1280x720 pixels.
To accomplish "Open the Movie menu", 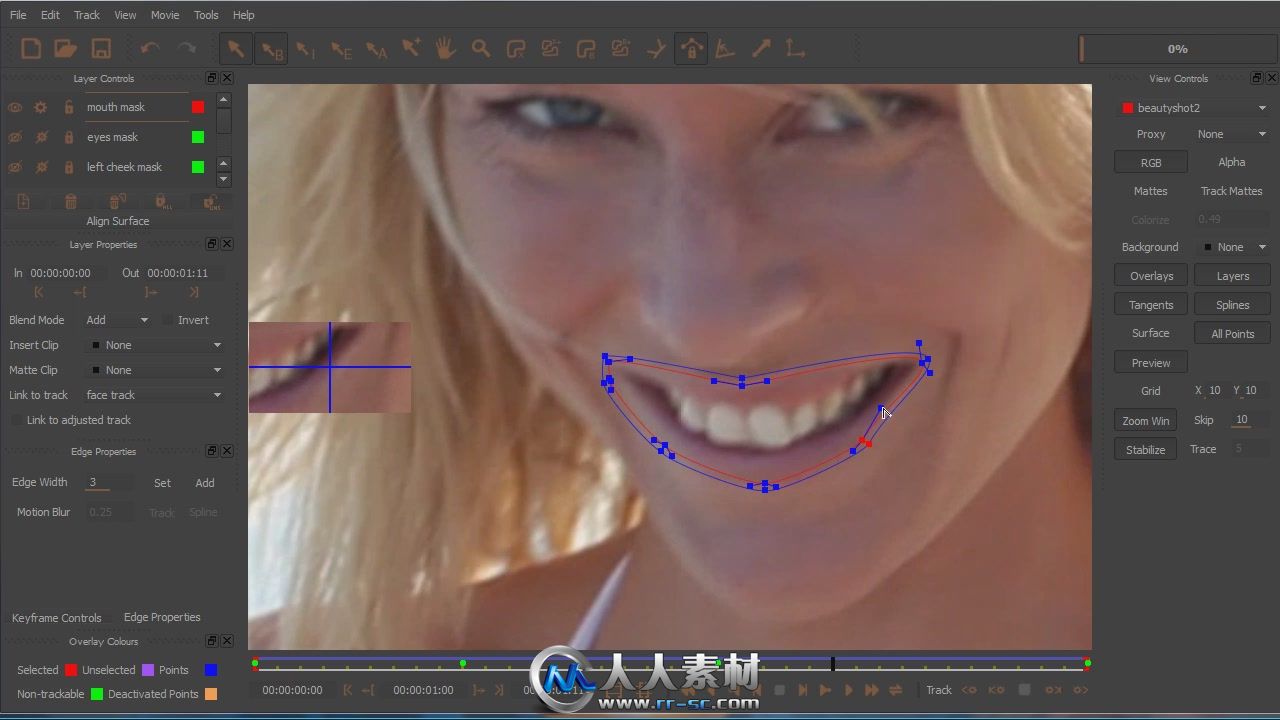I will click(x=165, y=15).
